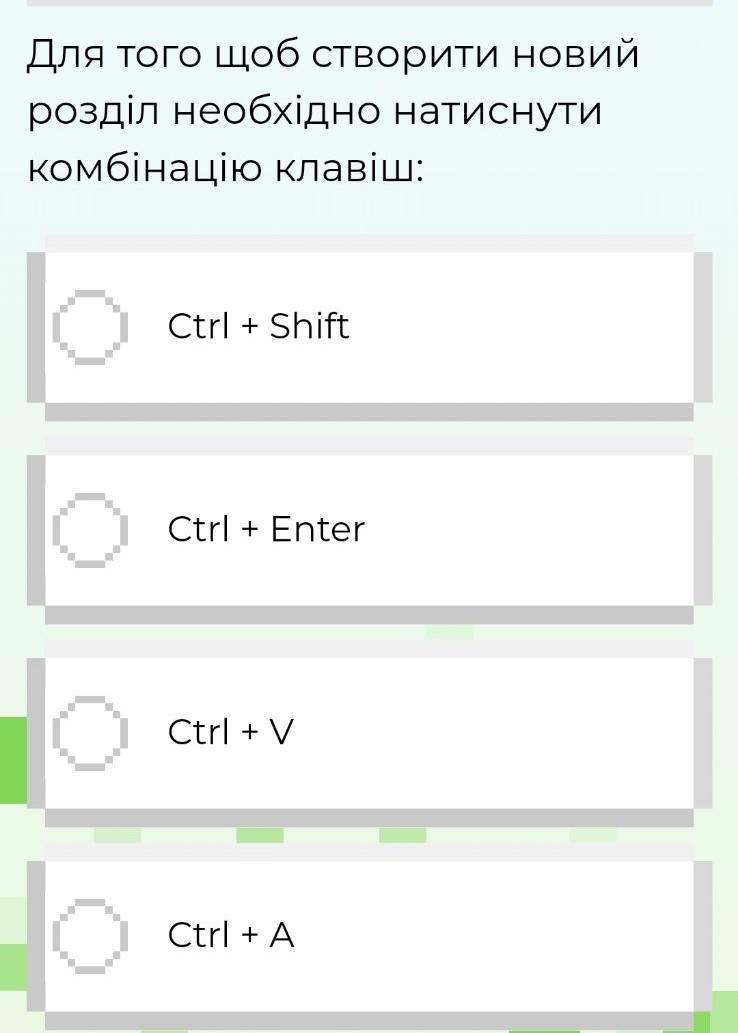Click the green block beside the Ctrl + V card
This screenshot has height=1033, width=738.
point(12,760)
